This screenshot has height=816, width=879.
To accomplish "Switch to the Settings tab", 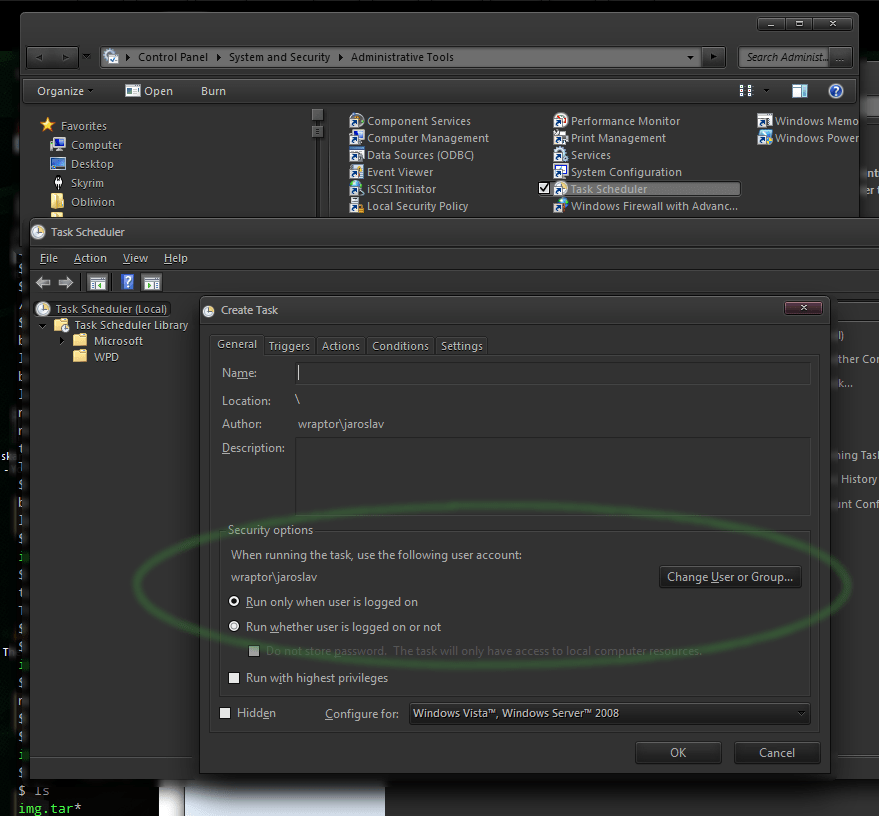I will [461, 346].
